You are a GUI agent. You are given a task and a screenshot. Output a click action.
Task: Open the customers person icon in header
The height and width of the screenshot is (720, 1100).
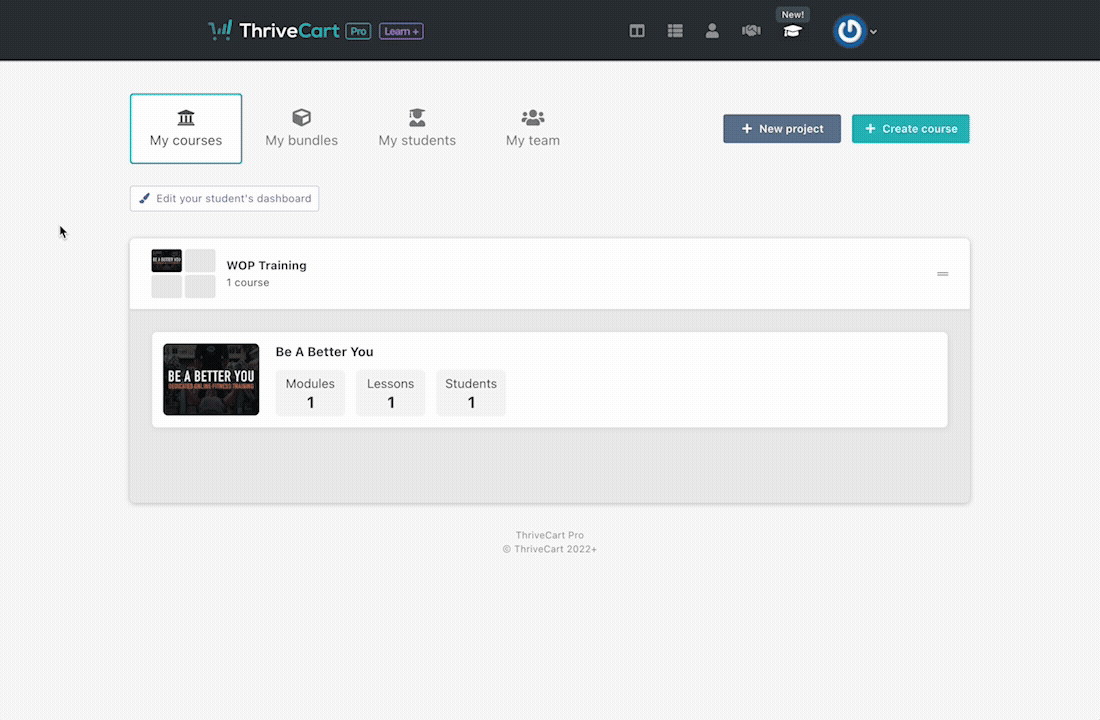point(712,31)
